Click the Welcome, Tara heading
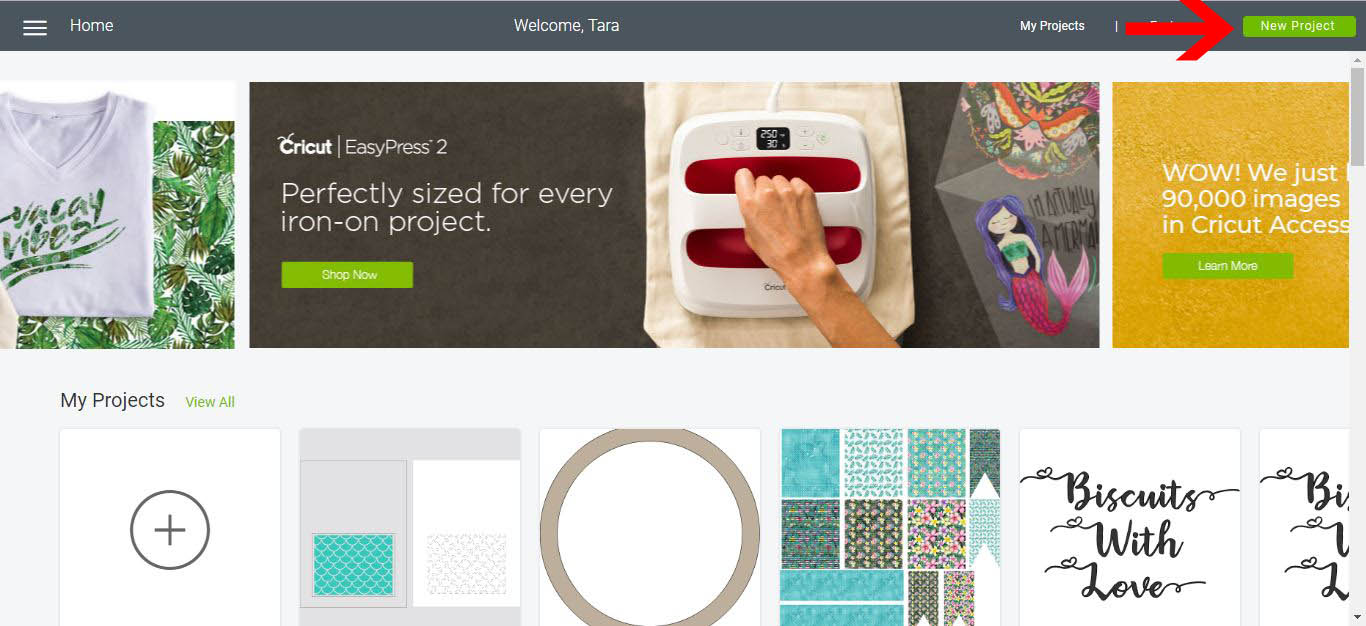 pyautogui.click(x=566, y=26)
